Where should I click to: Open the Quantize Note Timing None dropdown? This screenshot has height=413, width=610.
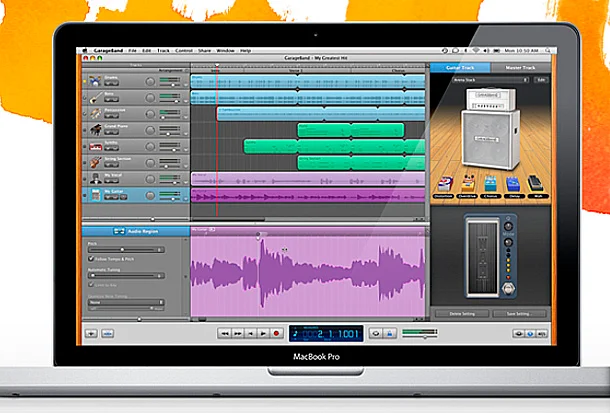pyautogui.click(x=126, y=302)
